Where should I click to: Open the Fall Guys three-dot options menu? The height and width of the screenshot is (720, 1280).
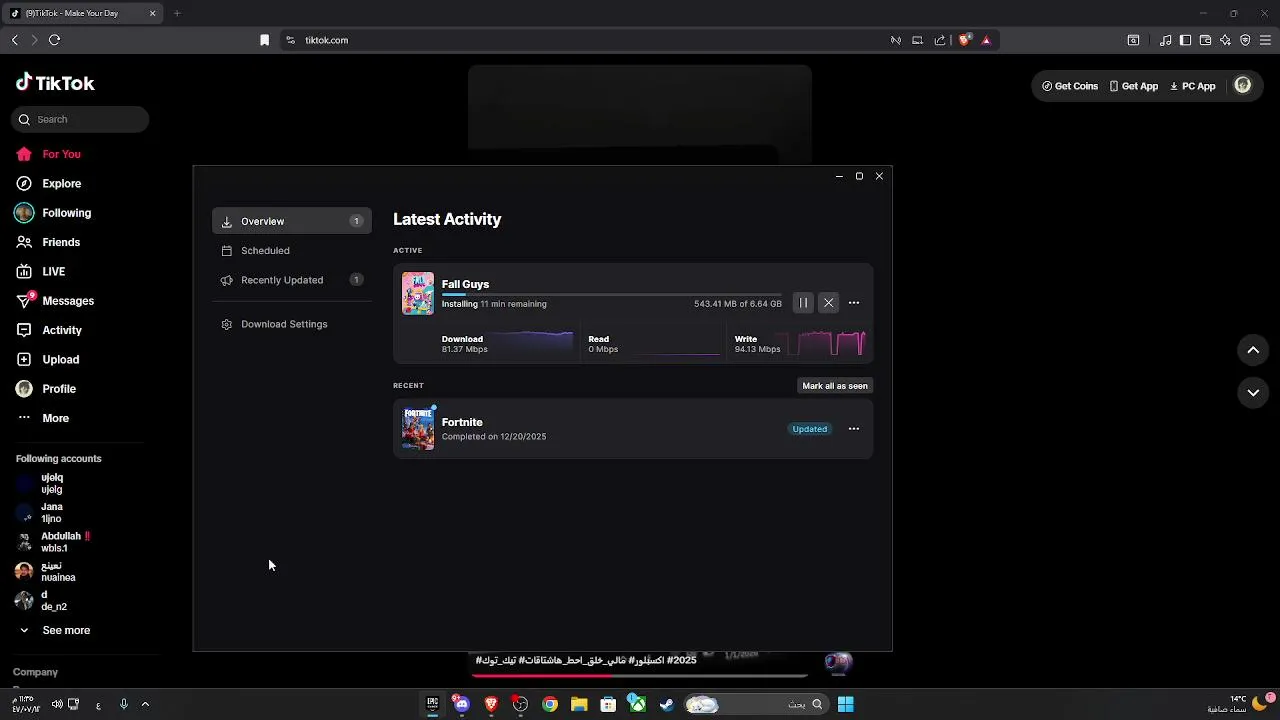coord(854,303)
